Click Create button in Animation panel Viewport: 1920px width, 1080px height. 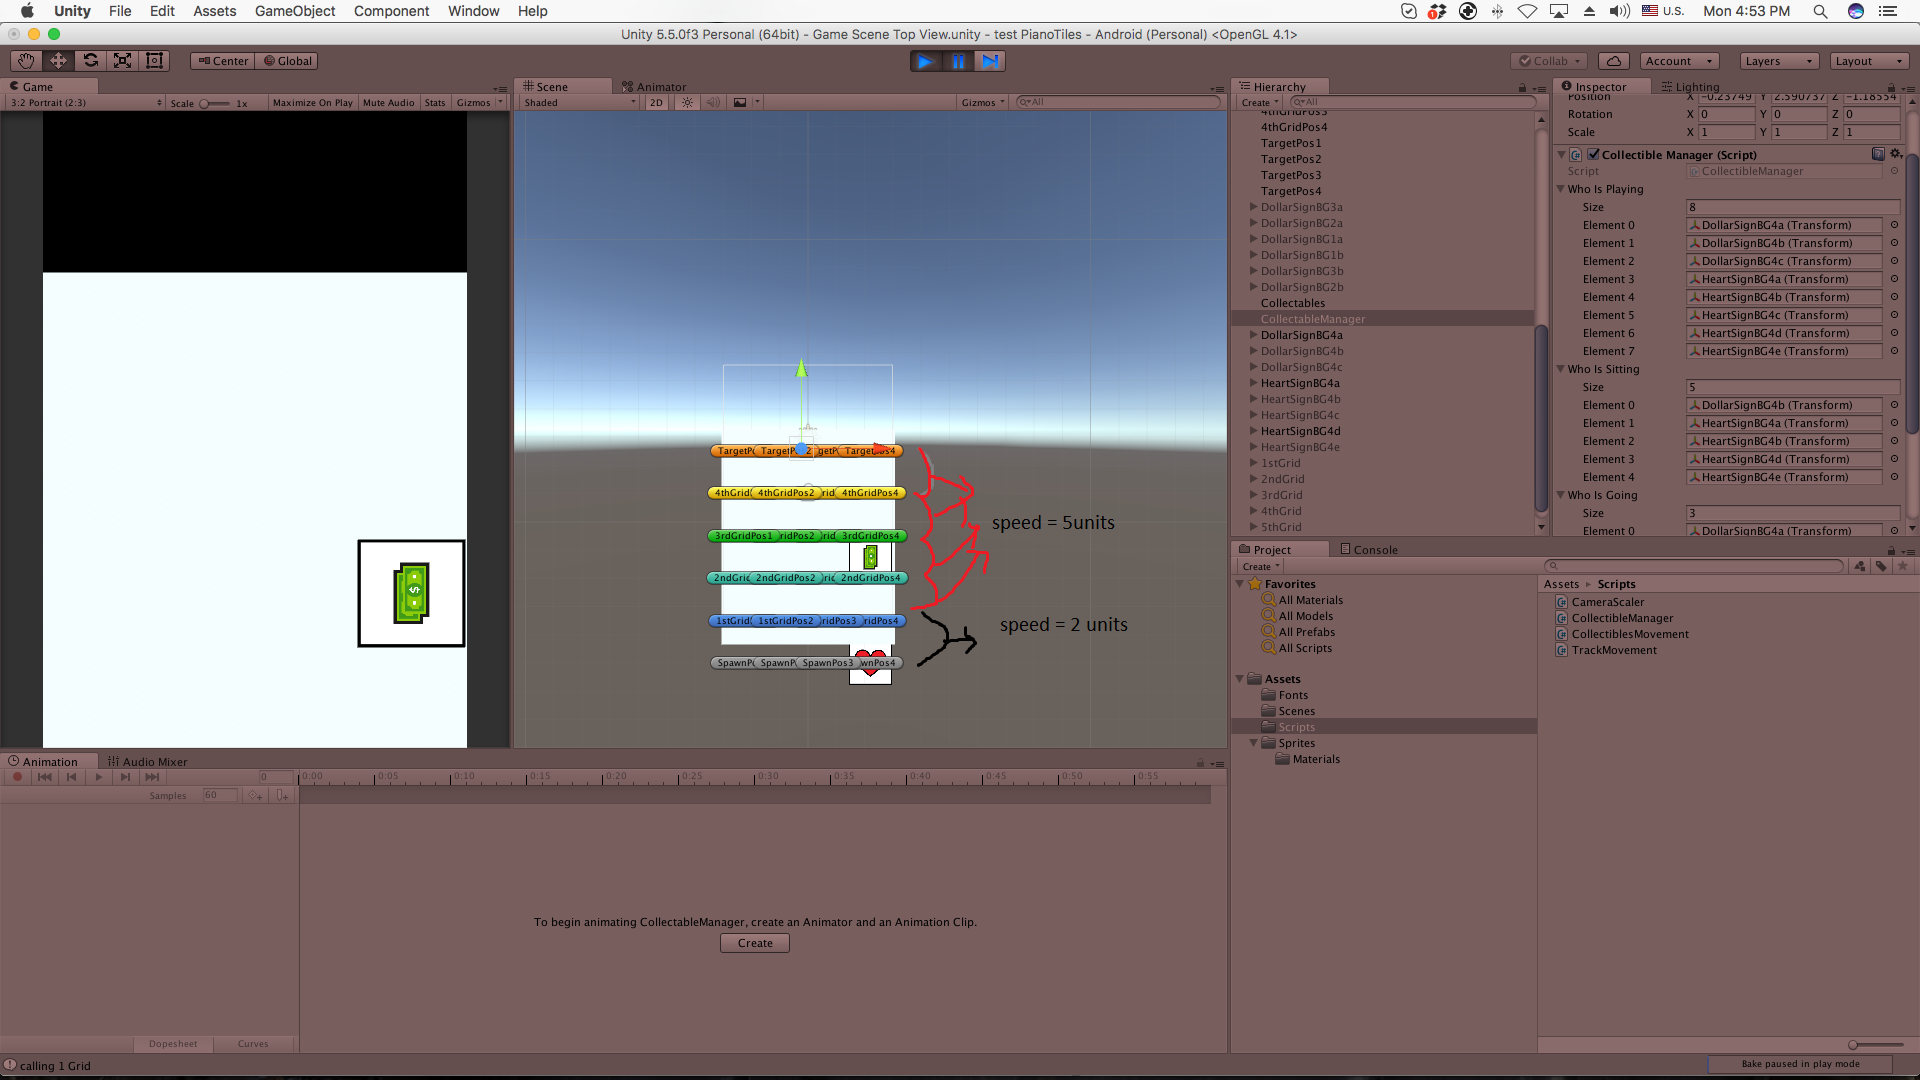coord(755,943)
